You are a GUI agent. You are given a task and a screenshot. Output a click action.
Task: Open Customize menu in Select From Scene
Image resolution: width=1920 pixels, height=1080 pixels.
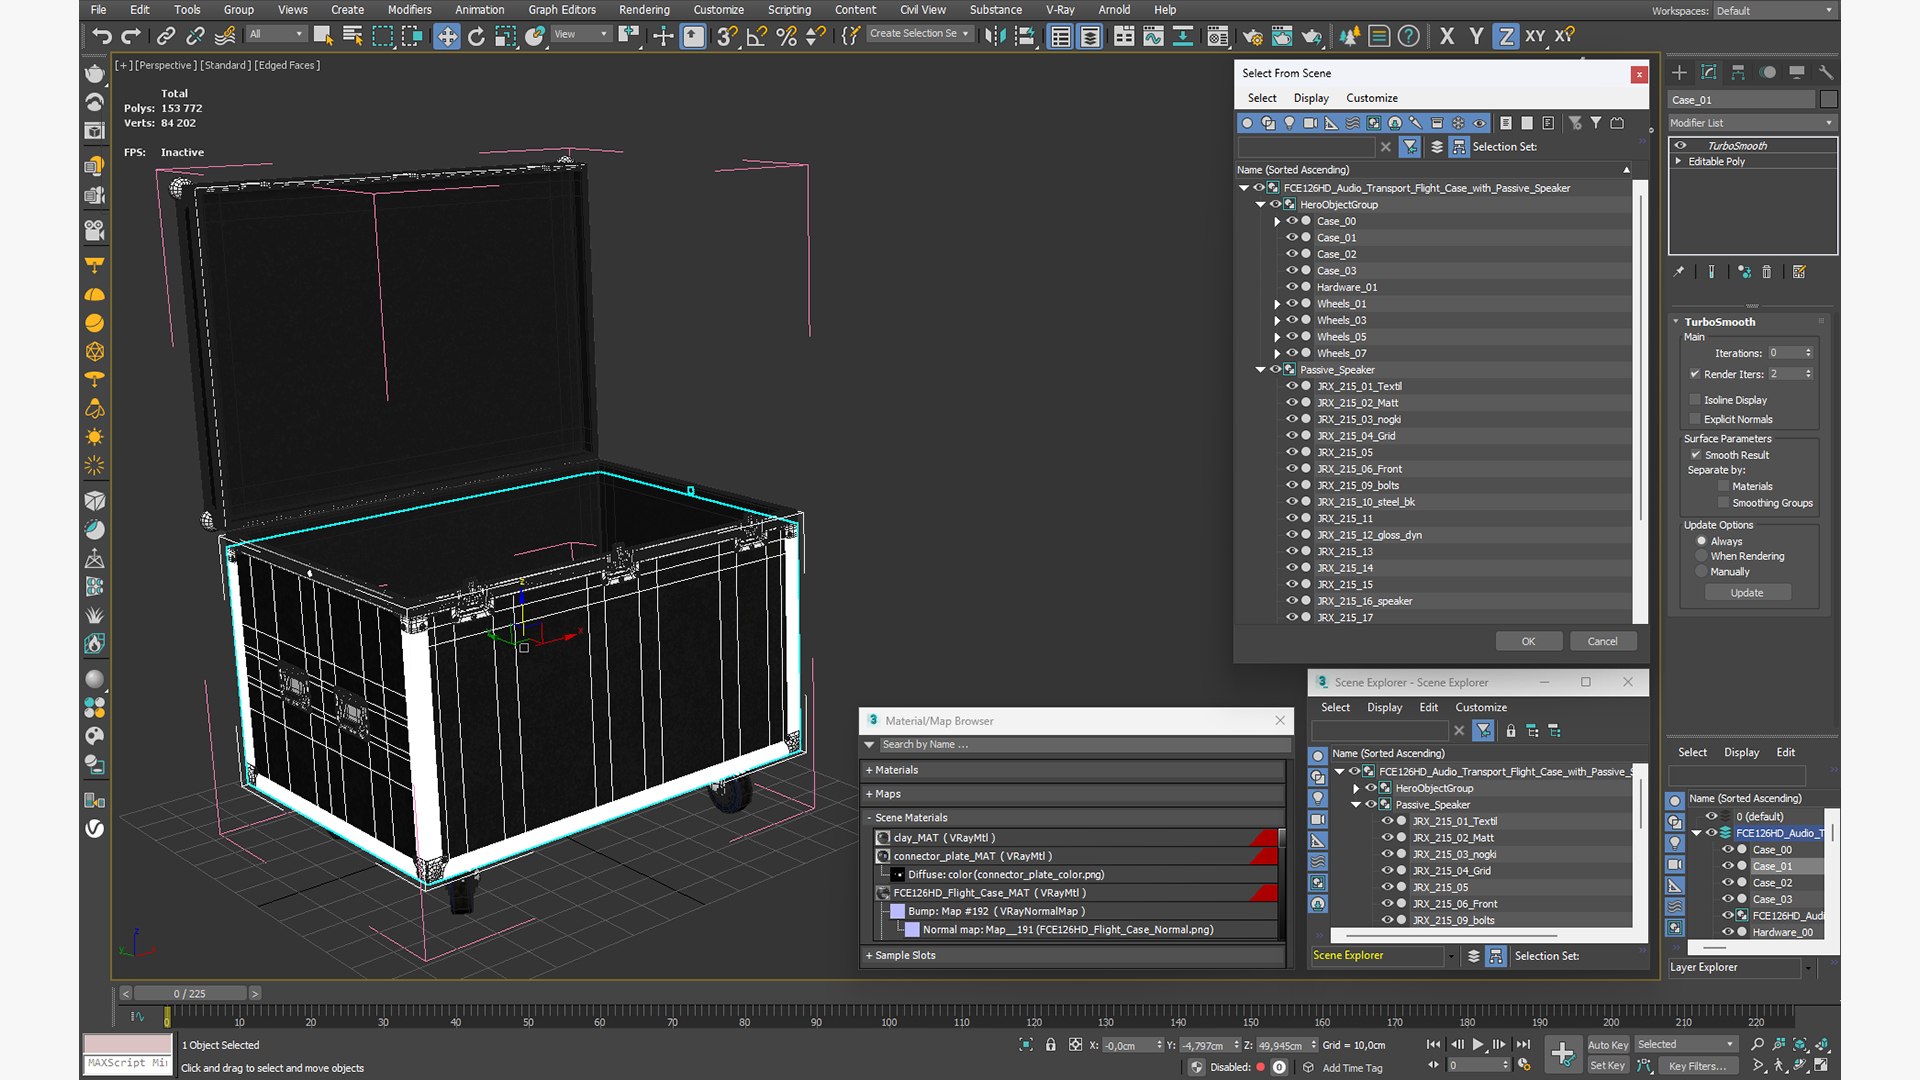coord(1372,98)
